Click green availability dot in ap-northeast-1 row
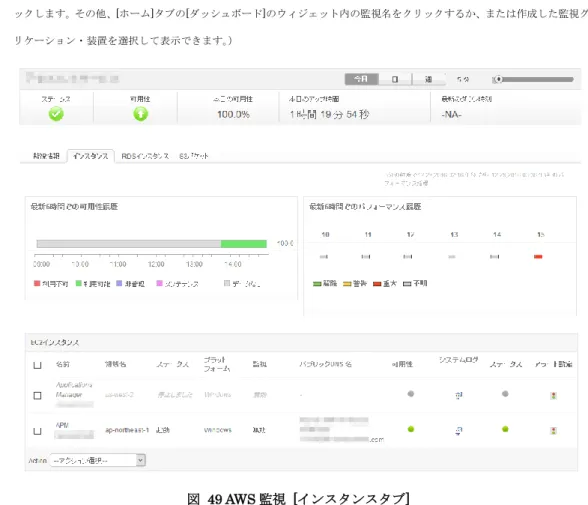This screenshot has width=588, height=505. click(411, 429)
